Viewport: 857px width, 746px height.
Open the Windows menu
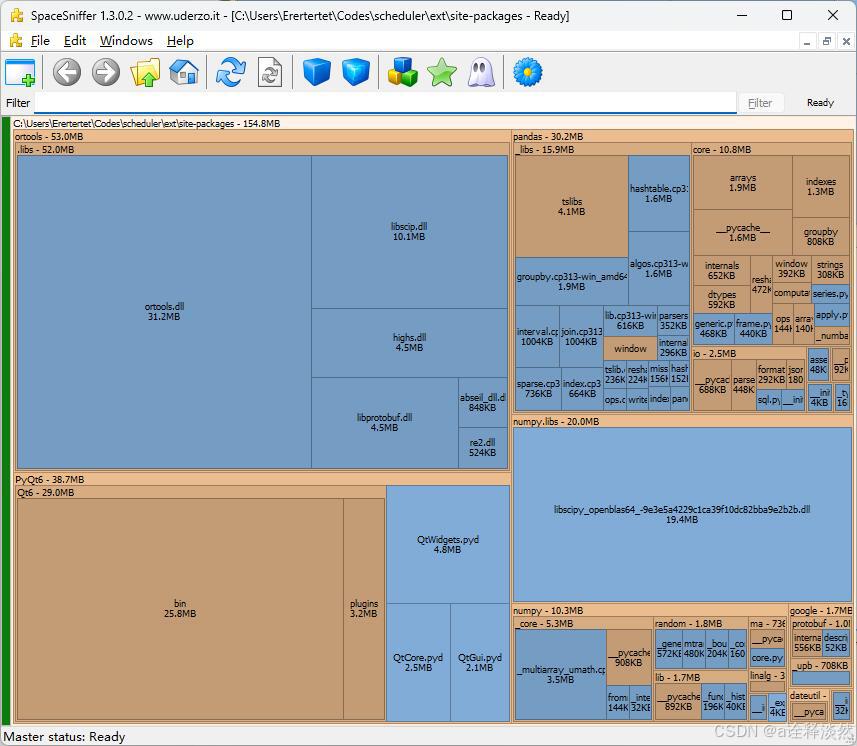click(x=126, y=40)
